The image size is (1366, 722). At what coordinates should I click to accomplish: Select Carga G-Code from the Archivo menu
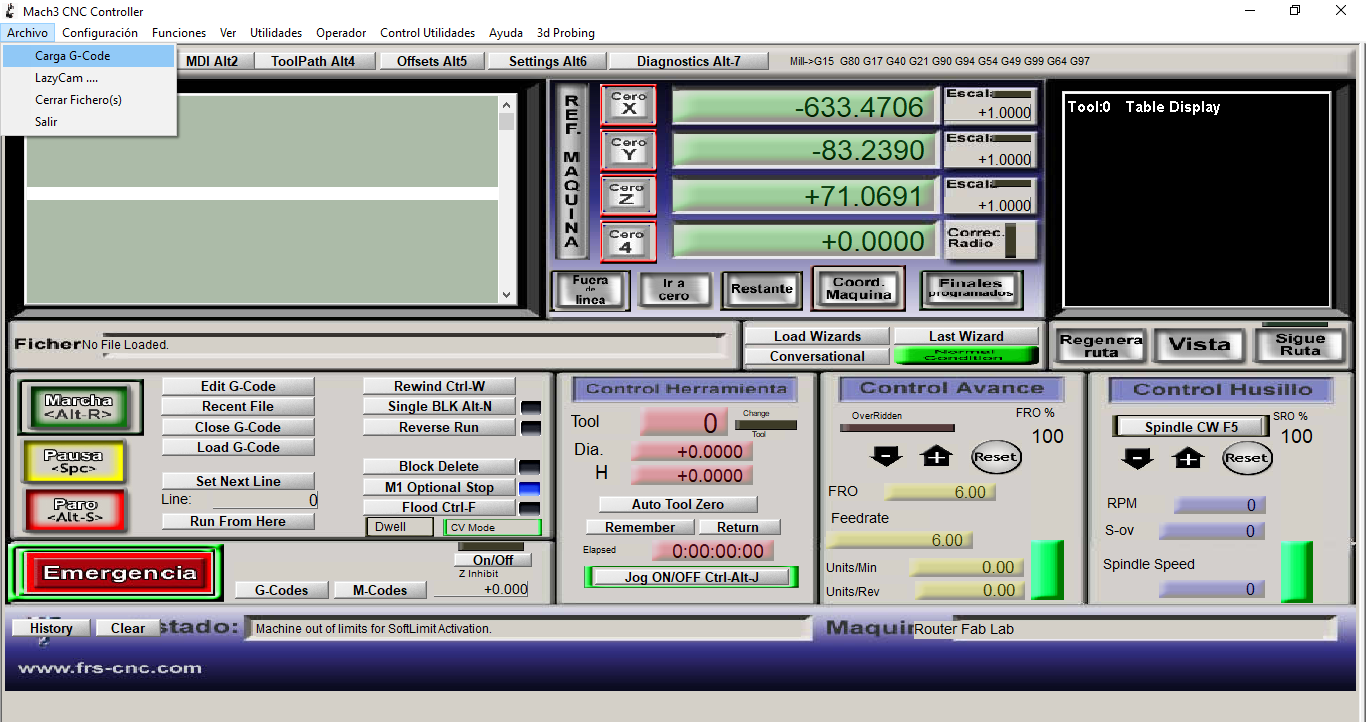click(88, 56)
